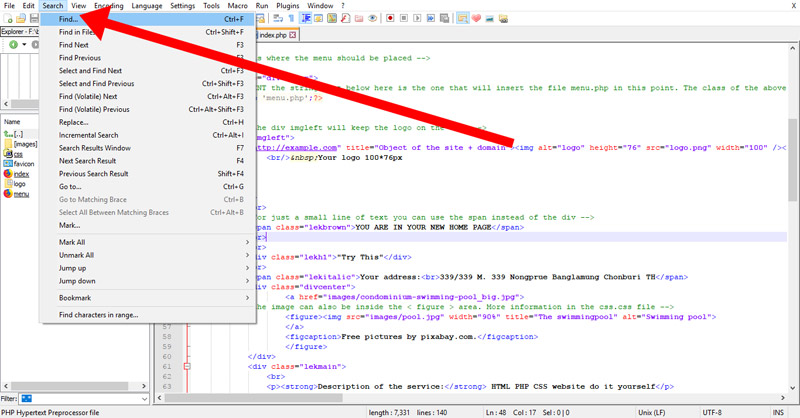The height and width of the screenshot is (418, 800).
Task: Click the Open file folder icon
Action: [x=21, y=19]
